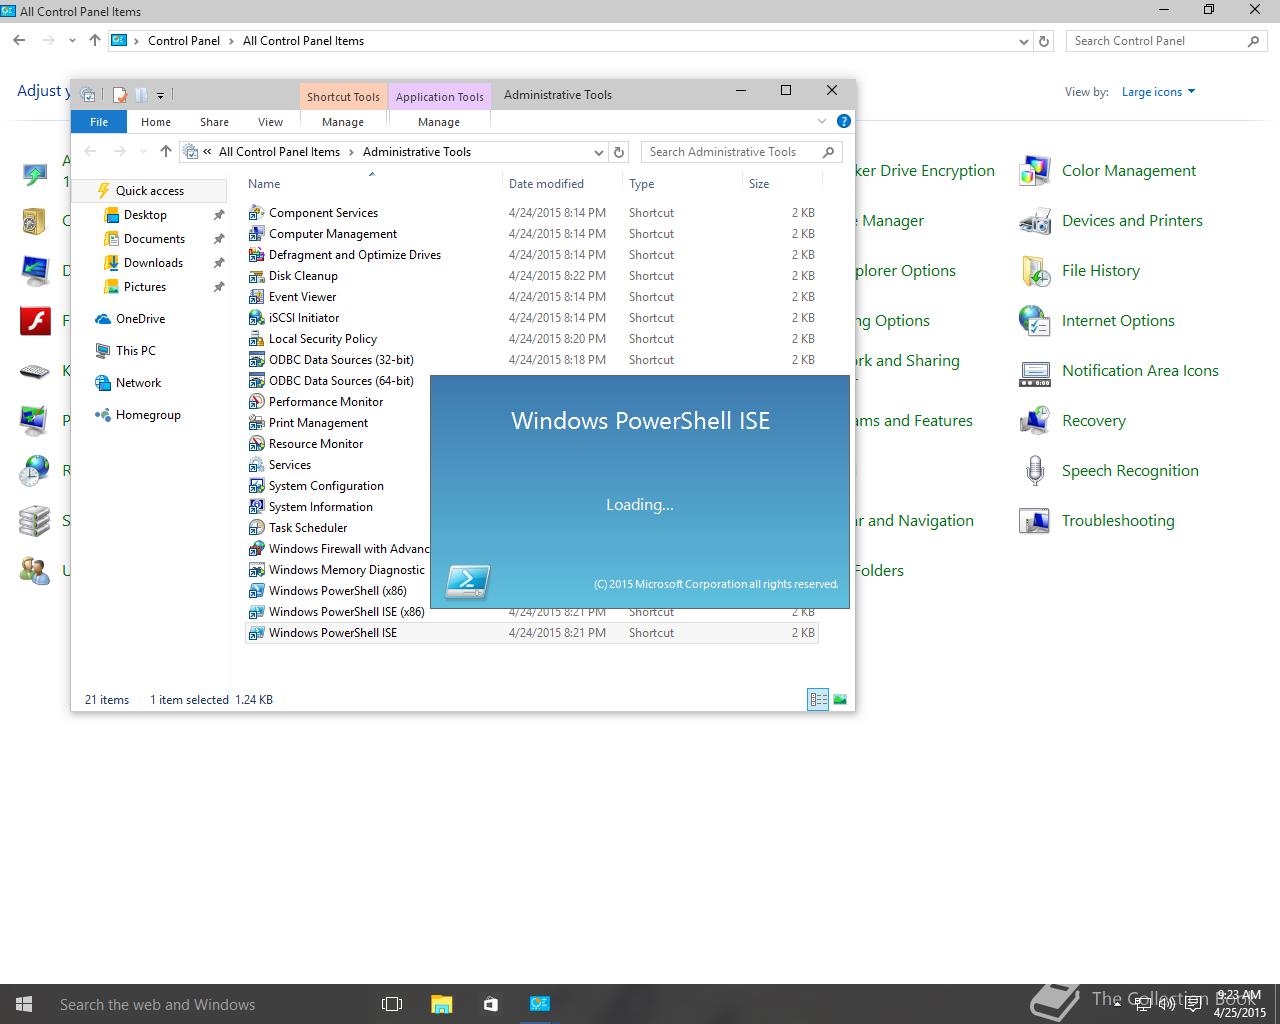Click the iSCSI Initiator icon
The height and width of the screenshot is (1024, 1280).
[256, 318]
